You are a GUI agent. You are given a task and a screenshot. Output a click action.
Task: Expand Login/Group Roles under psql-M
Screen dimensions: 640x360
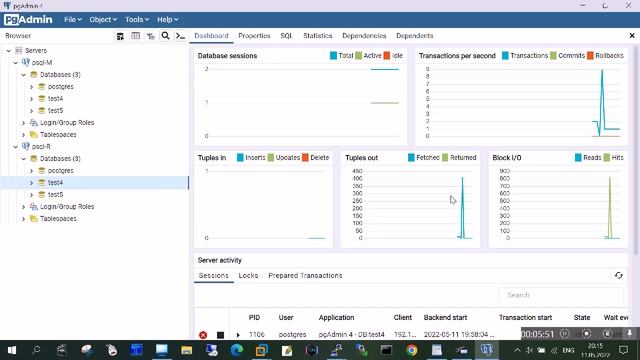click(24, 123)
